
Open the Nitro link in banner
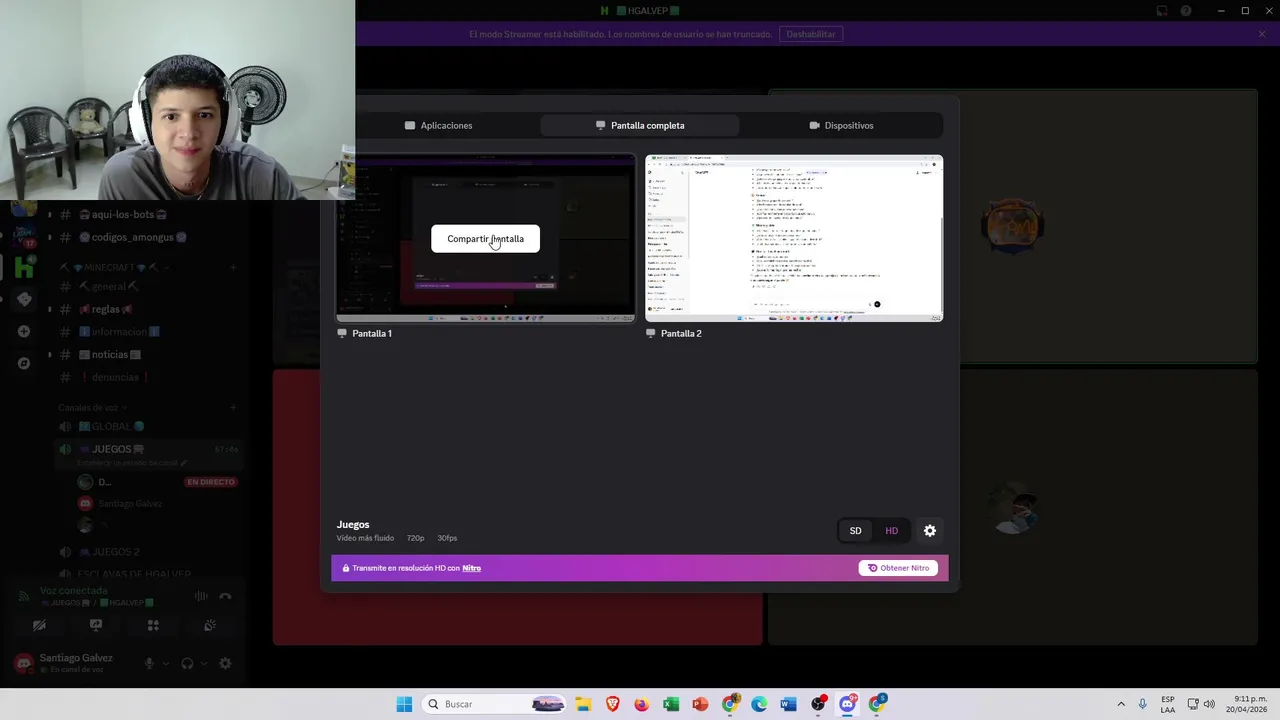click(472, 568)
